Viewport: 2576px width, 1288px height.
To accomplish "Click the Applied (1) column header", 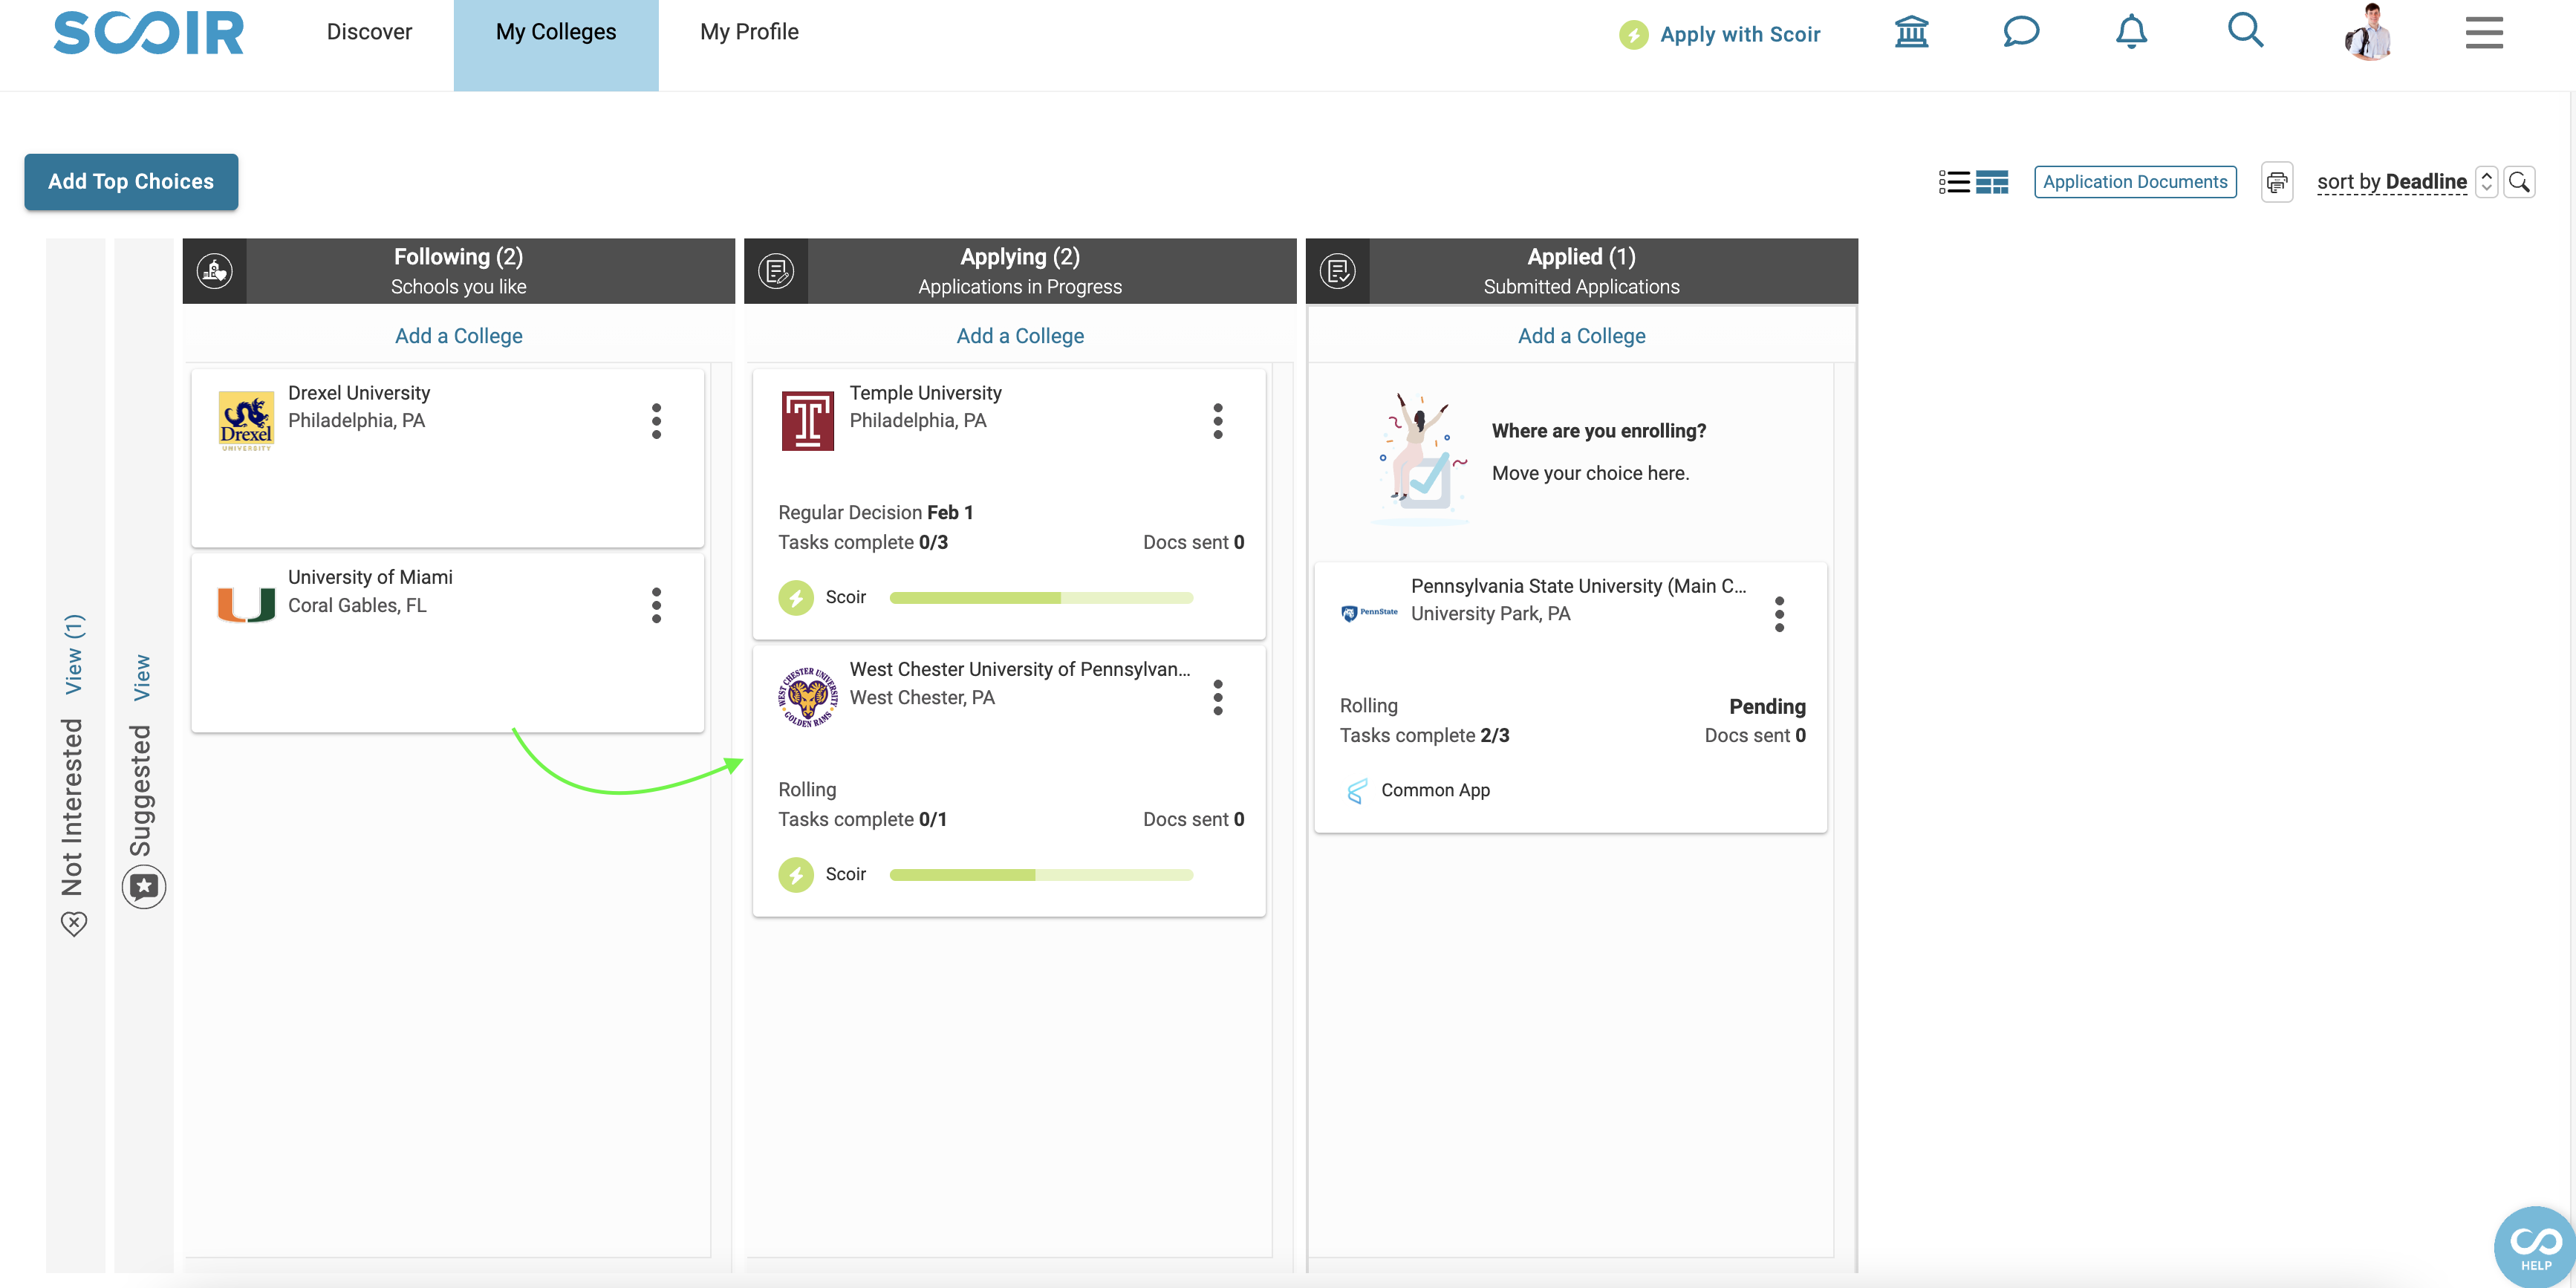I will pos(1581,271).
